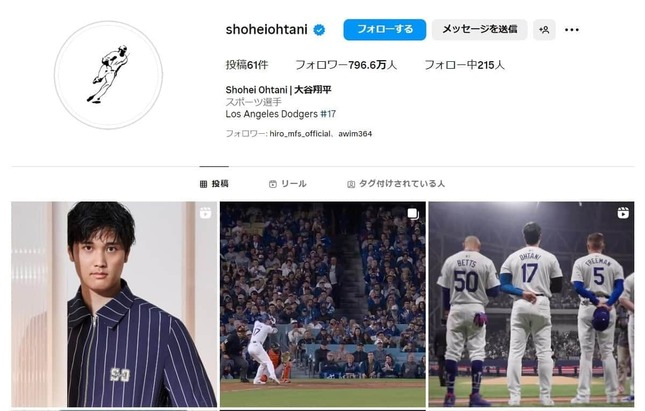
Task: Open メッセージを送信 to send a message
Action: [x=479, y=30]
